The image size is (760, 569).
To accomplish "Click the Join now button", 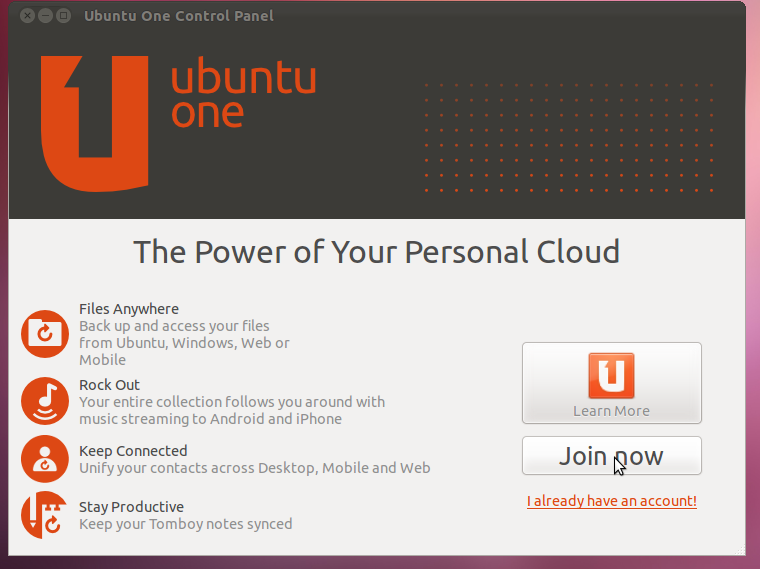I will [612, 456].
